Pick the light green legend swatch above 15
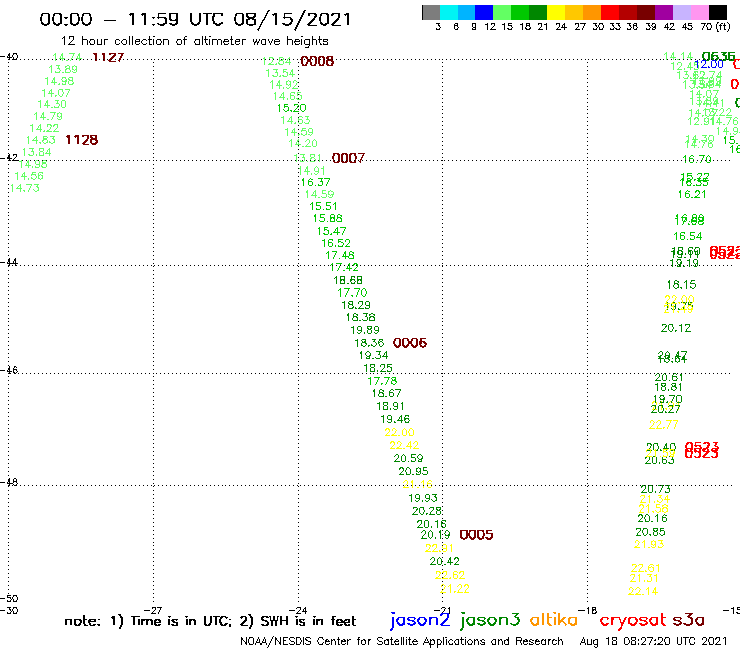The width and height of the screenshot is (740, 650). pyautogui.click(x=502, y=12)
